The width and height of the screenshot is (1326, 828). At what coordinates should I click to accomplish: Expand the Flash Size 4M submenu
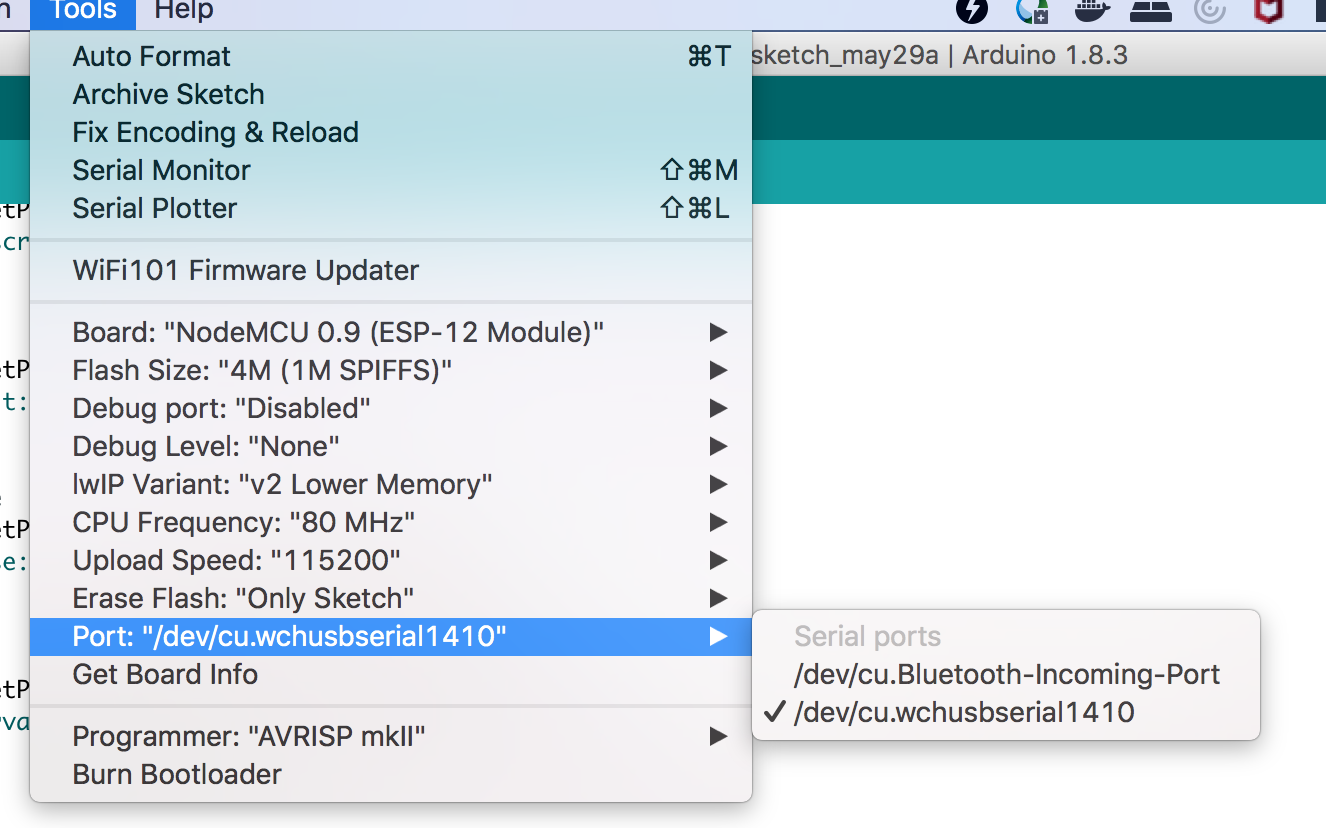tap(391, 371)
